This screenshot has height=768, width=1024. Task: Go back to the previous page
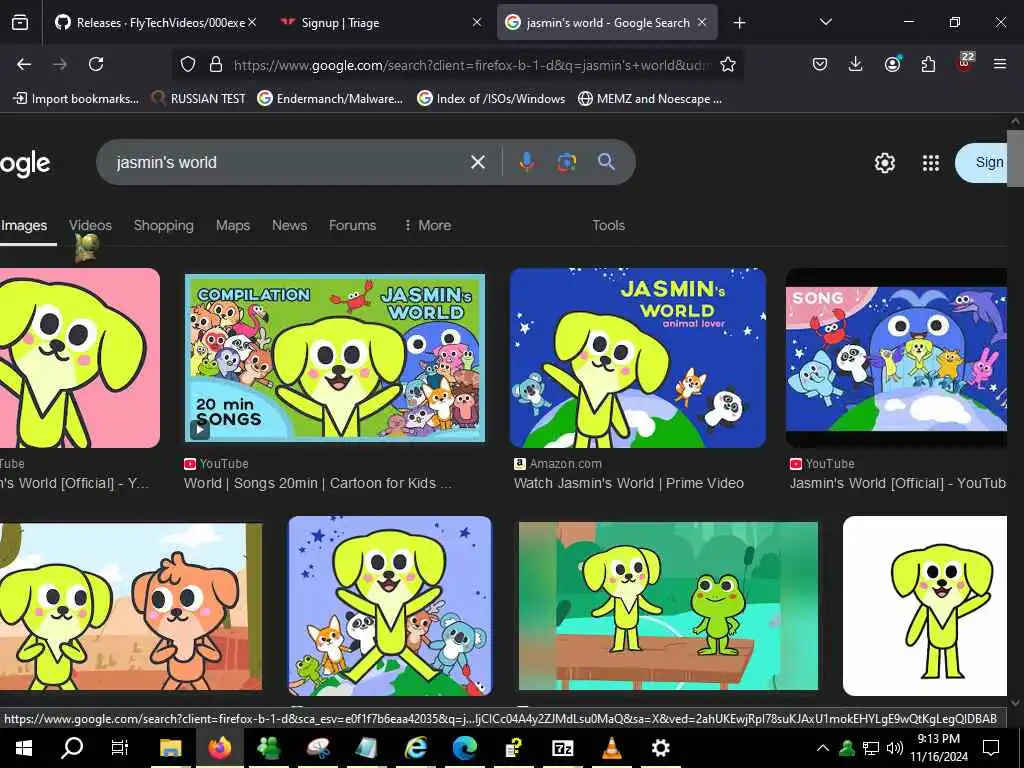[24, 64]
